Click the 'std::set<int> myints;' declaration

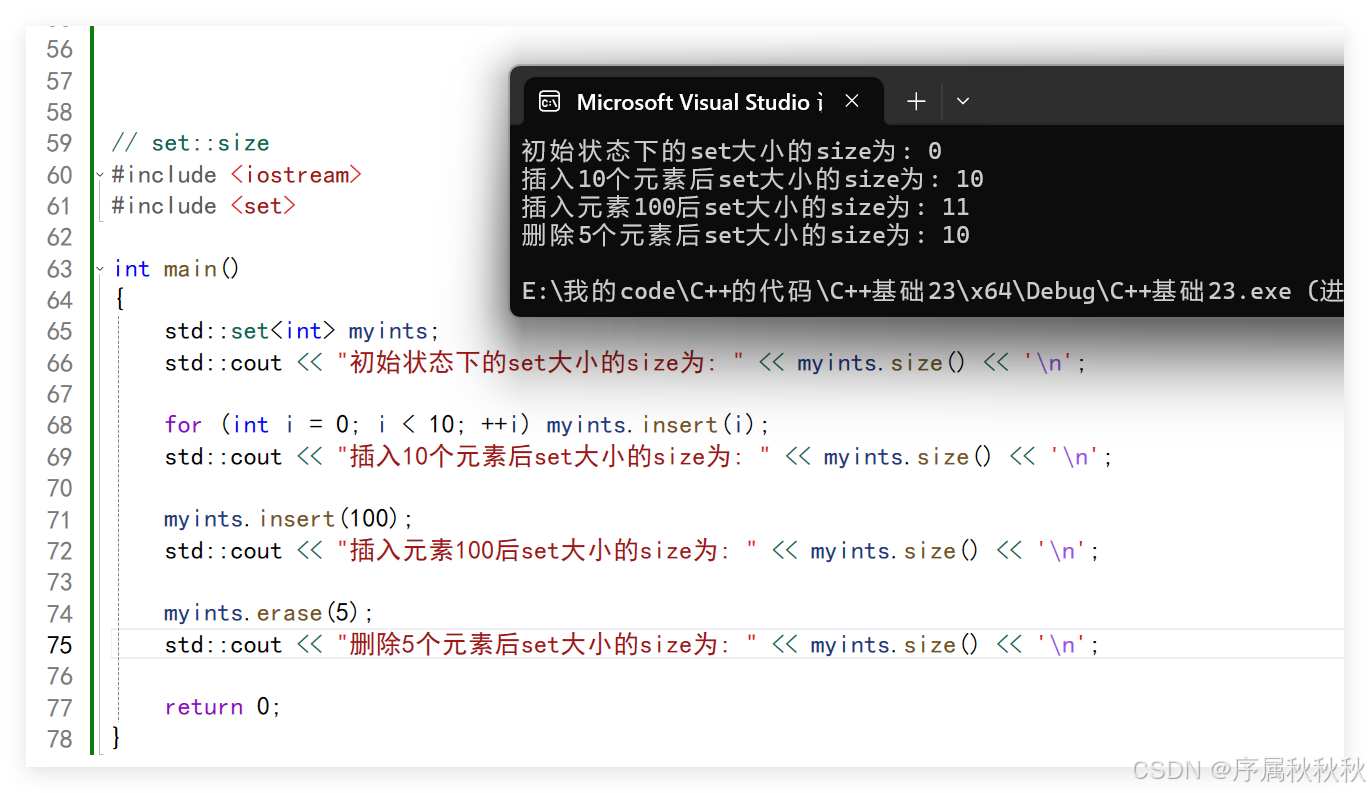pos(302,331)
